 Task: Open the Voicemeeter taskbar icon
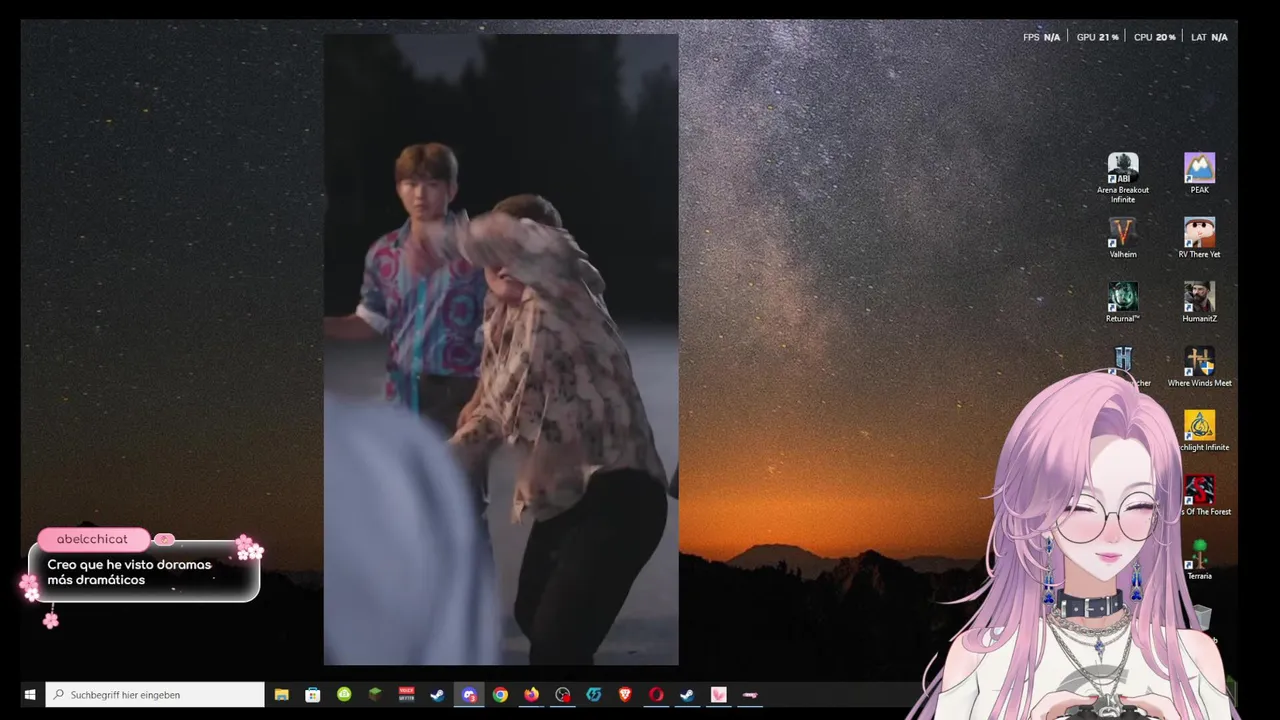tap(406, 694)
